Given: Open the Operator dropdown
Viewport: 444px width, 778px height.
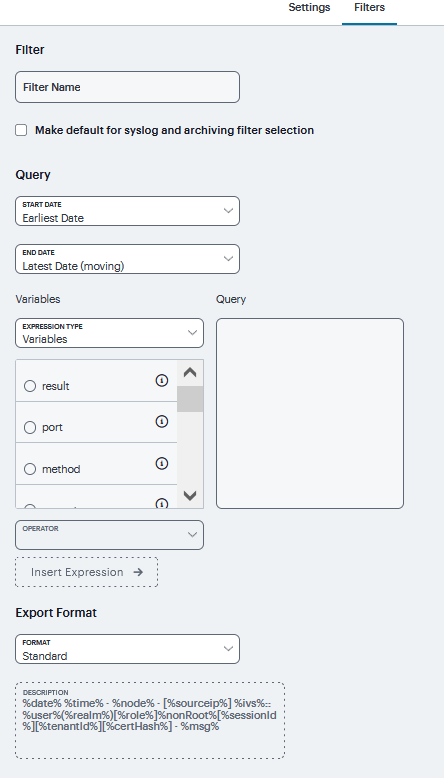Looking at the screenshot, I should [110, 535].
